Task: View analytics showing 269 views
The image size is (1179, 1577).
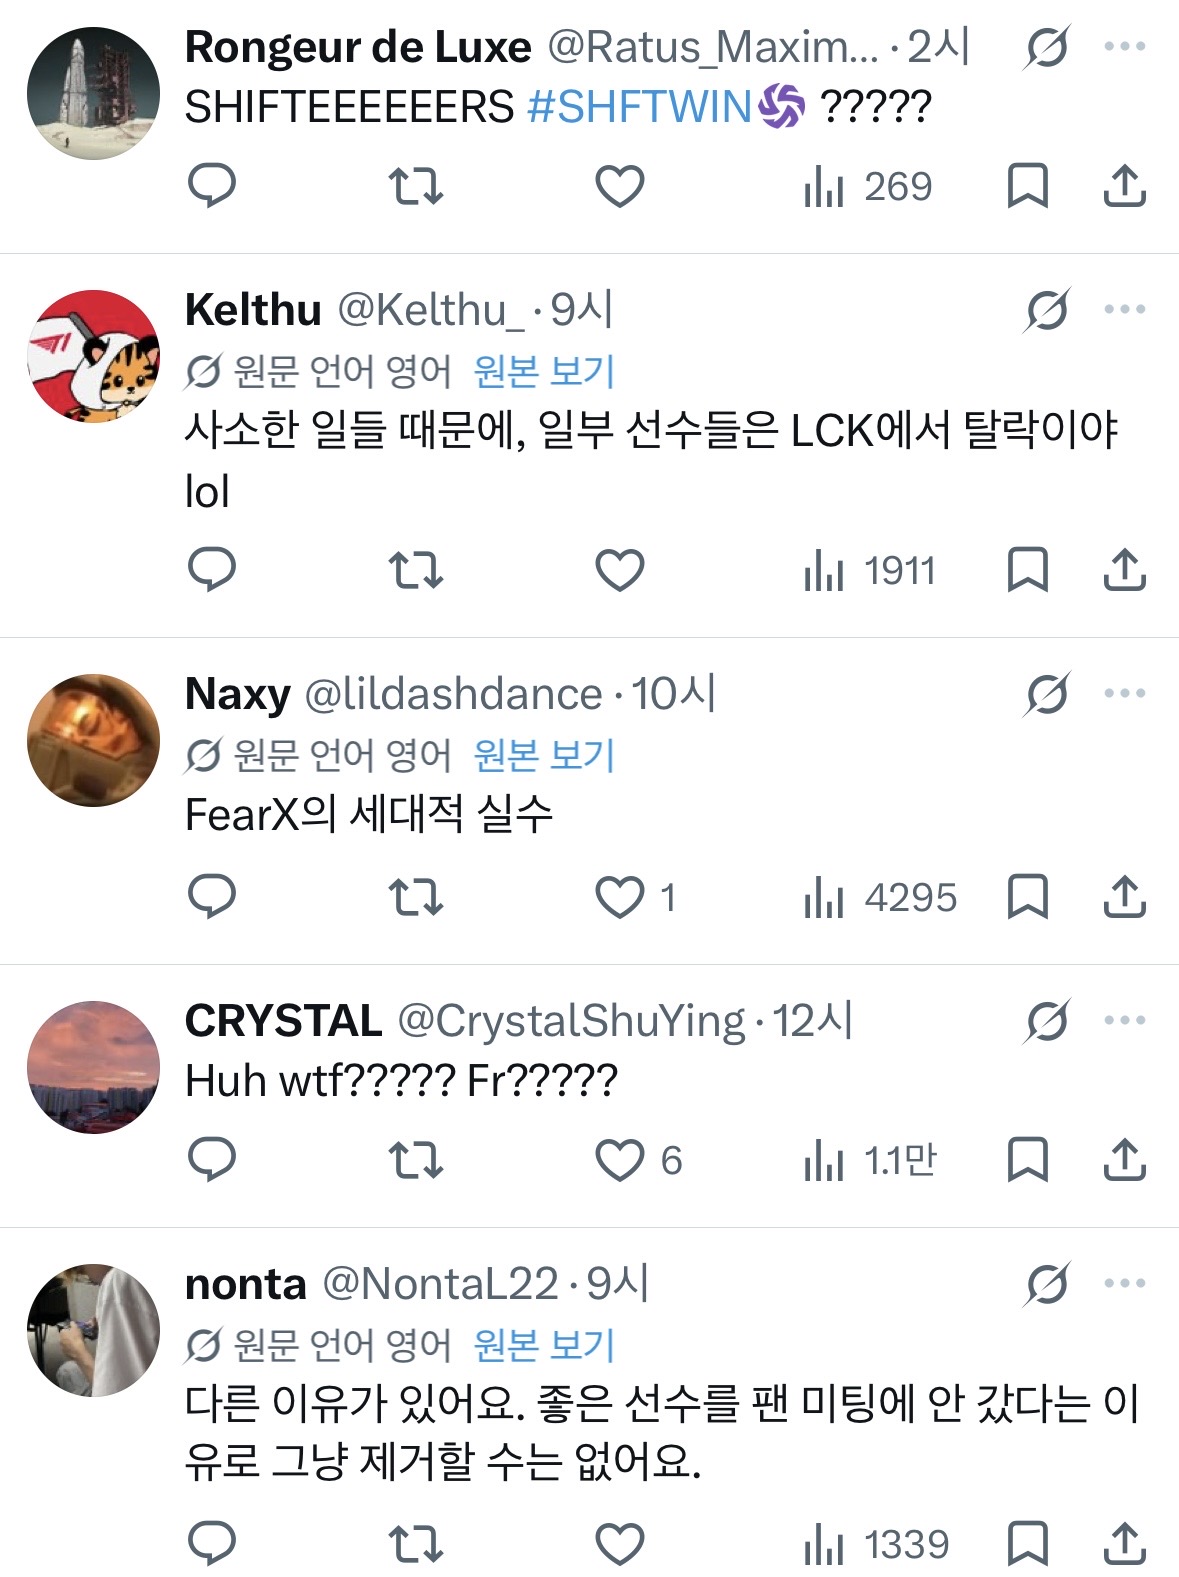Action: pyautogui.click(x=868, y=187)
